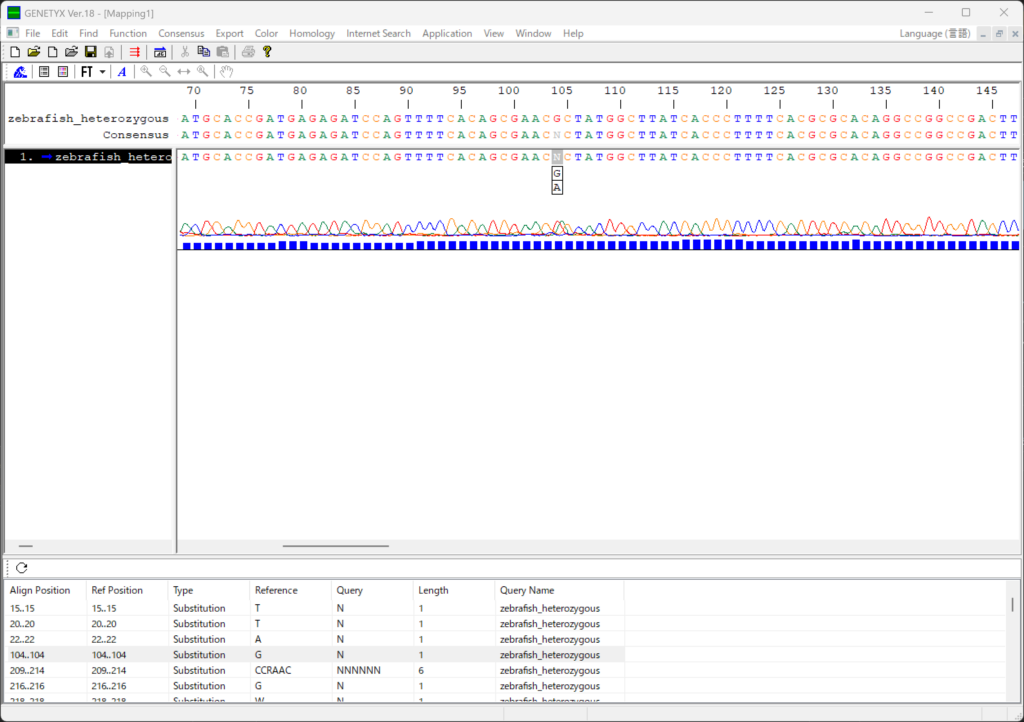1024x722 pixels.
Task: Click the refresh icon above the table
Action: [21, 567]
